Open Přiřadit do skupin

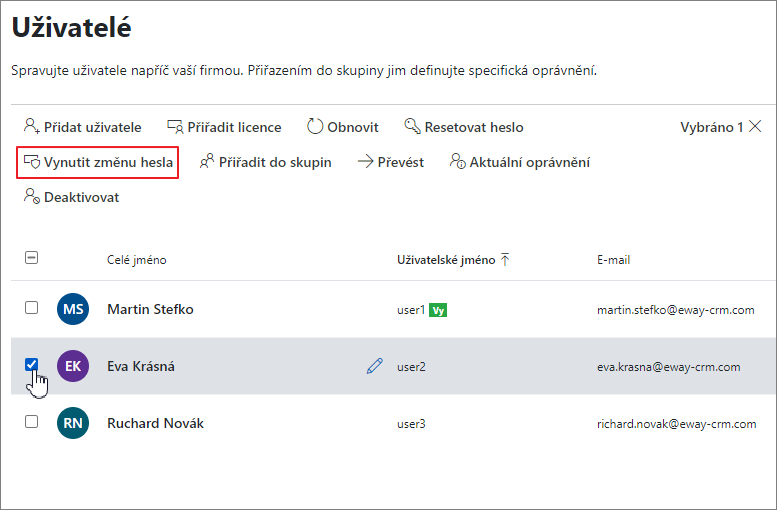(265, 162)
